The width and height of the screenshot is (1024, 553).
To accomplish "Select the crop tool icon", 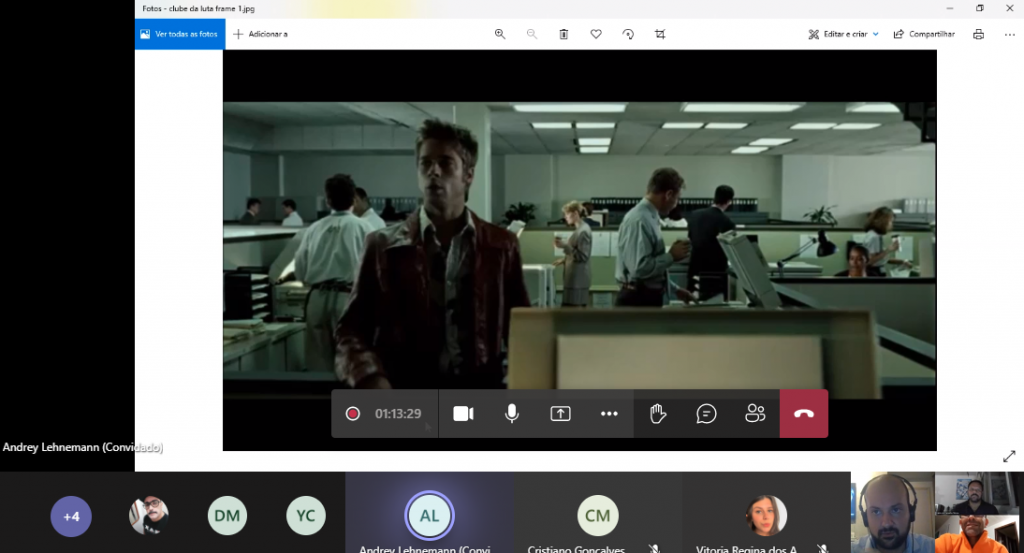I will tap(660, 34).
